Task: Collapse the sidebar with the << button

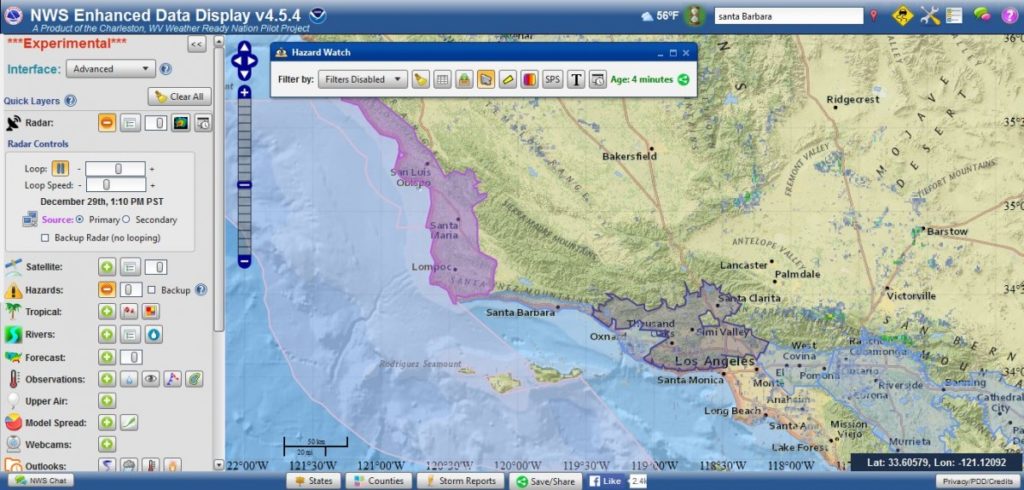Action: coord(197,44)
